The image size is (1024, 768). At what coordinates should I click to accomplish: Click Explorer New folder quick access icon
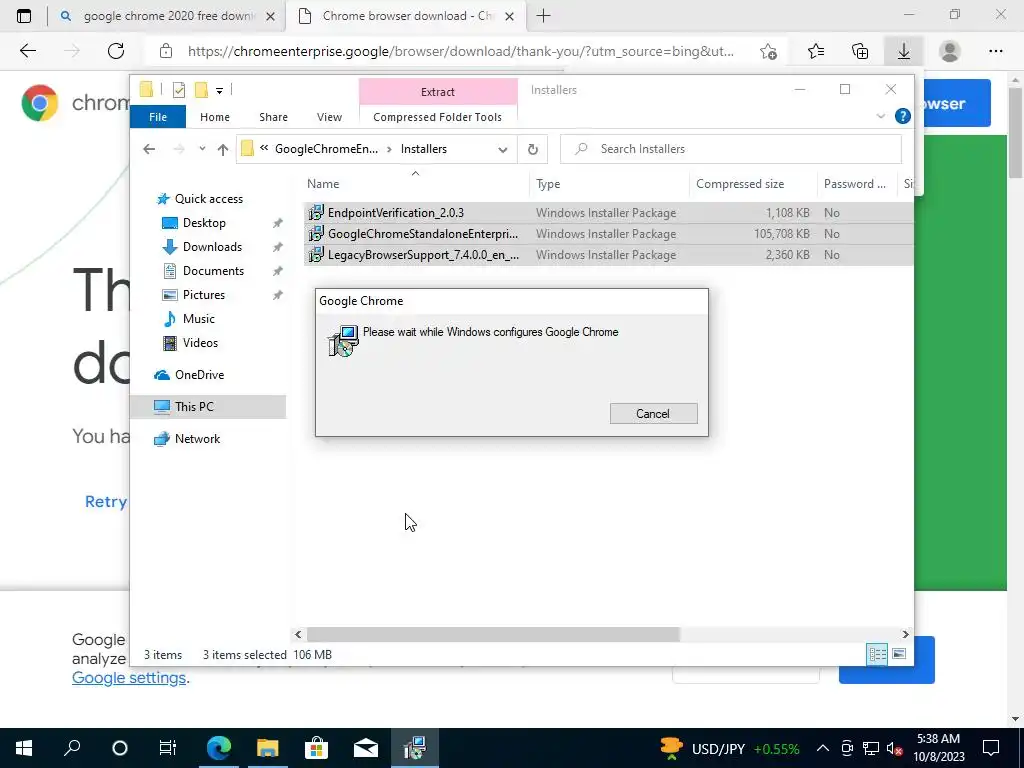click(201, 90)
